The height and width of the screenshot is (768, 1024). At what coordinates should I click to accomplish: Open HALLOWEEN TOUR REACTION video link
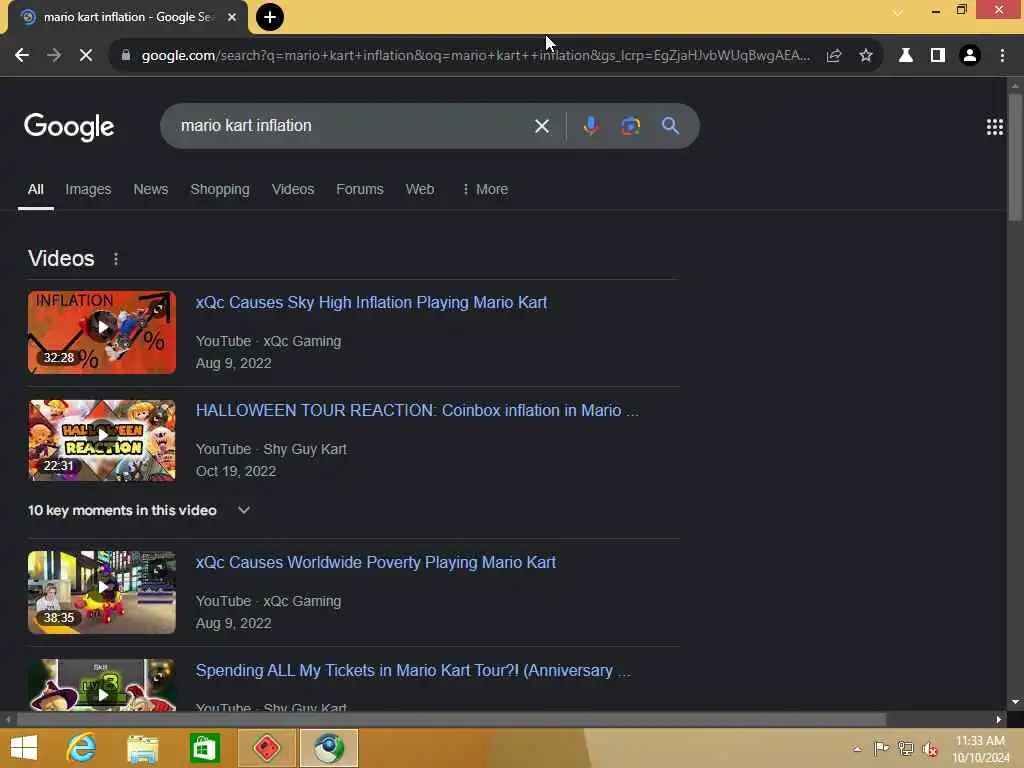pos(417,410)
